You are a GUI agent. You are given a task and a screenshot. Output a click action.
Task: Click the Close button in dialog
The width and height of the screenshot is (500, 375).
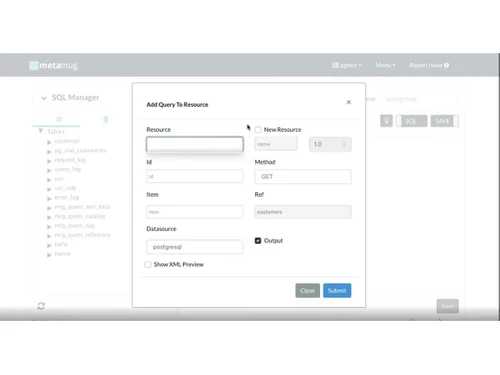coord(307,291)
